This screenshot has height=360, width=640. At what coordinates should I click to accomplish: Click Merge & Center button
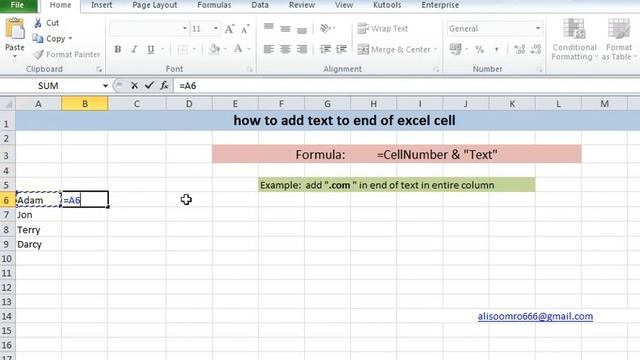394,49
